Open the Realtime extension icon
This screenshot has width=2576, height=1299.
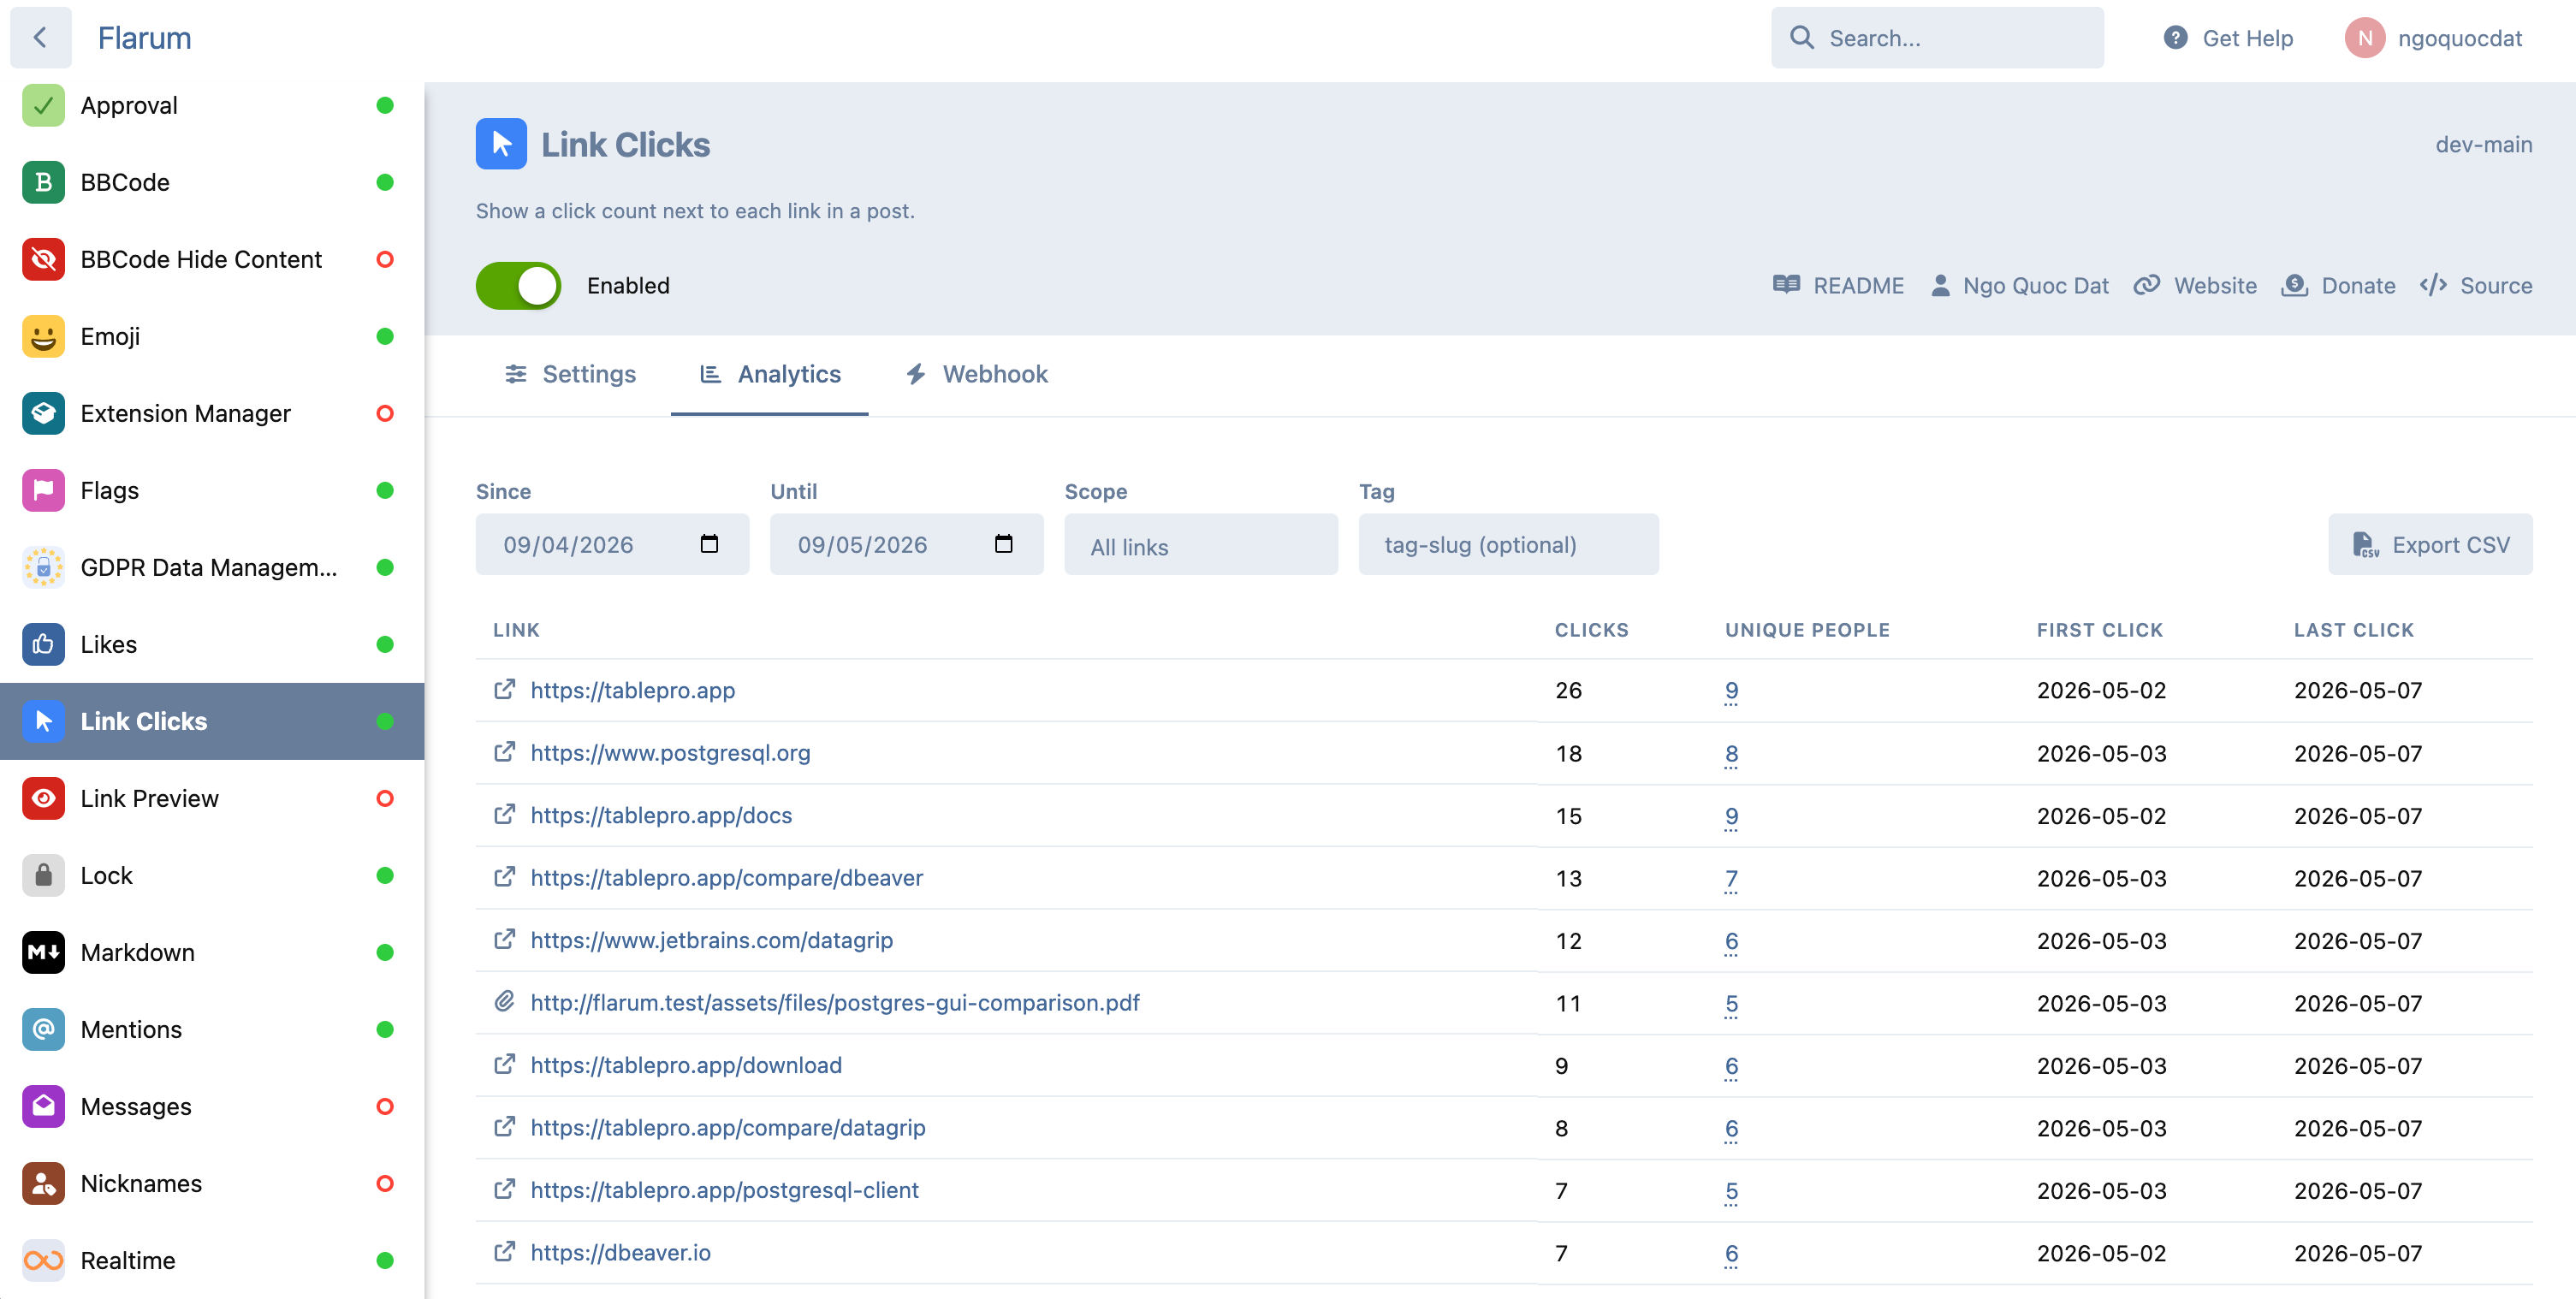(x=44, y=1260)
